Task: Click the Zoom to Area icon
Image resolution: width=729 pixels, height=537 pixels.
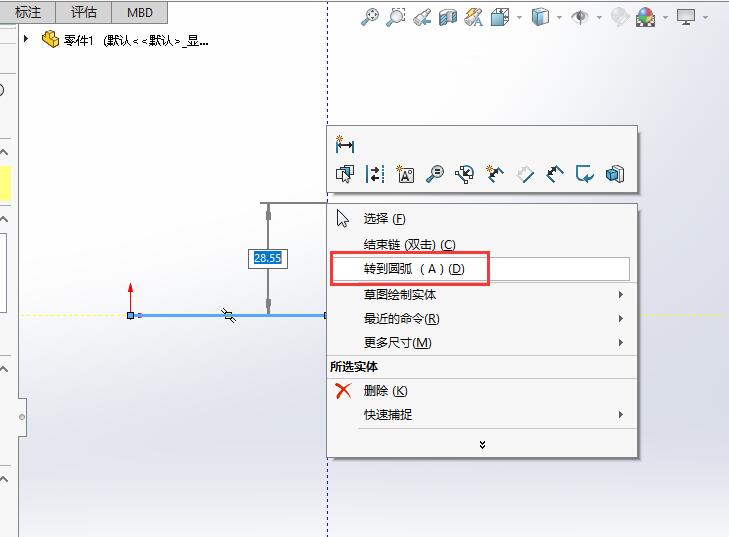Action: point(396,17)
